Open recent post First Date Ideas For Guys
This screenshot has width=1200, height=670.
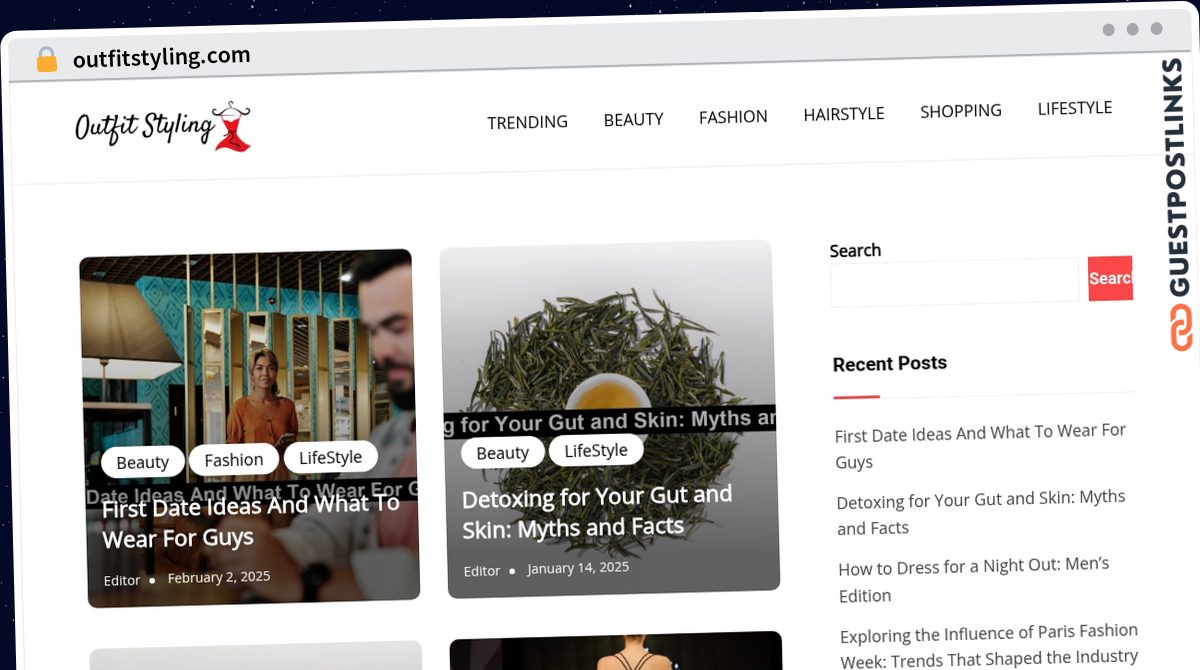(x=981, y=446)
